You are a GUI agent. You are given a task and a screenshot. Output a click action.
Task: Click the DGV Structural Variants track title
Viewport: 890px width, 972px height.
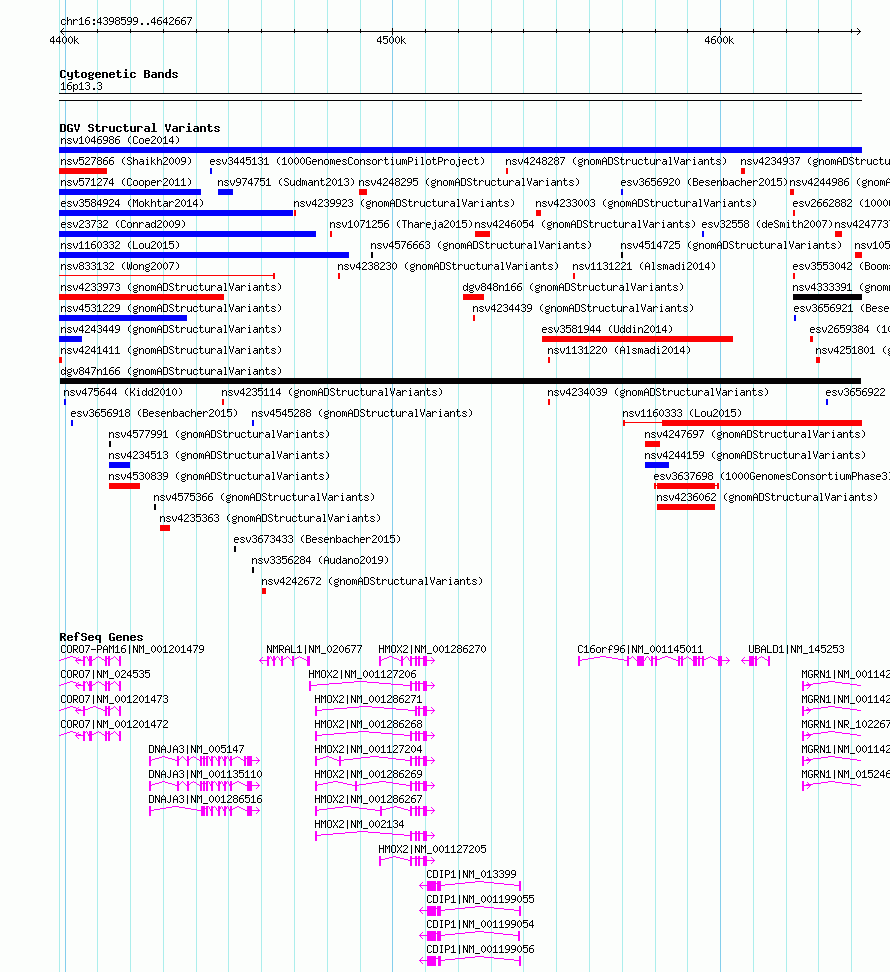[x=140, y=128]
